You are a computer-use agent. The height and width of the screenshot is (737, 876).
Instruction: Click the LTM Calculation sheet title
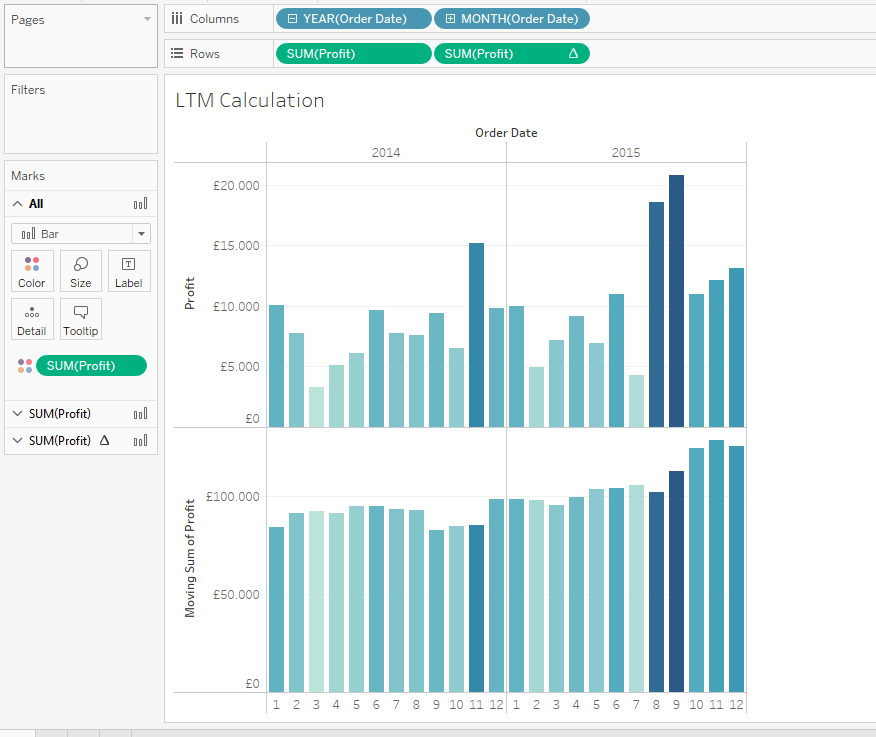coord(250,100)
